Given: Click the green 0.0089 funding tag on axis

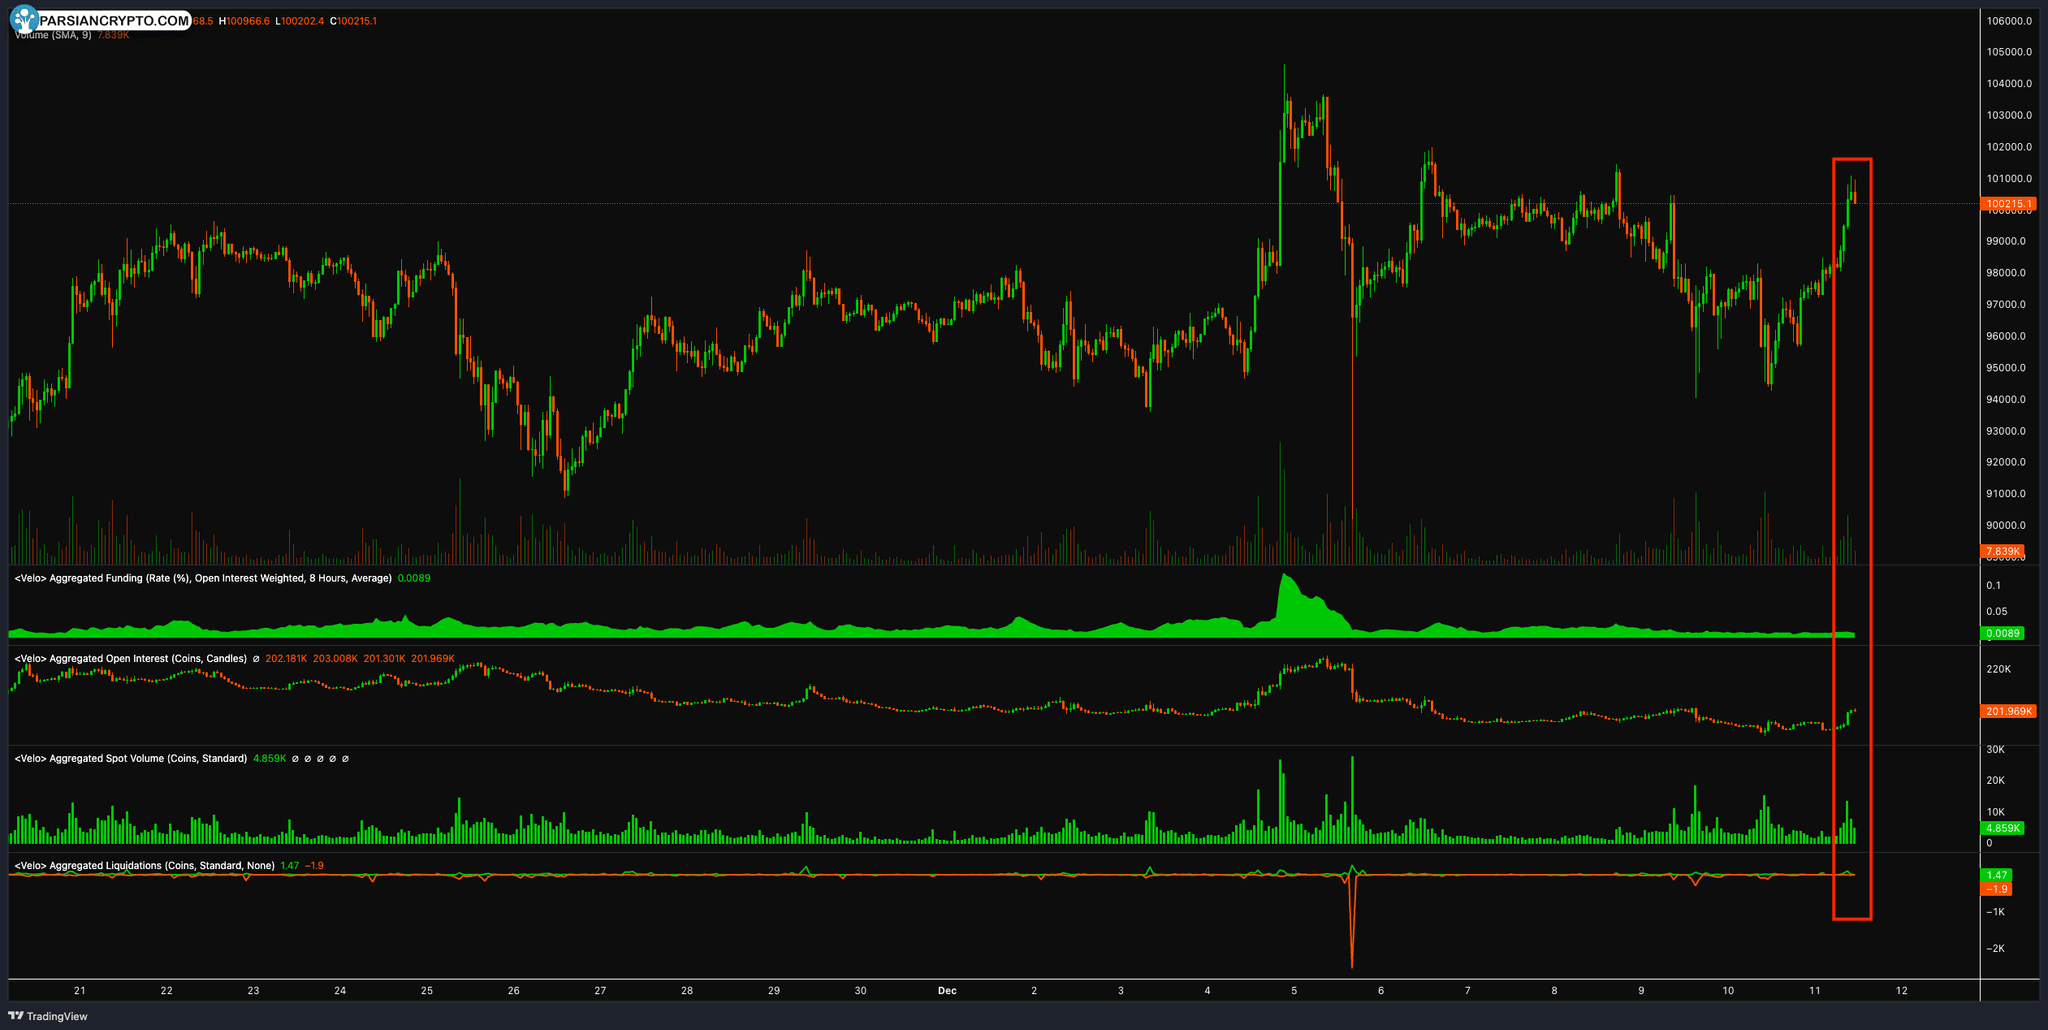Looking at the screenshot, I should click(x=2003, y=633).
